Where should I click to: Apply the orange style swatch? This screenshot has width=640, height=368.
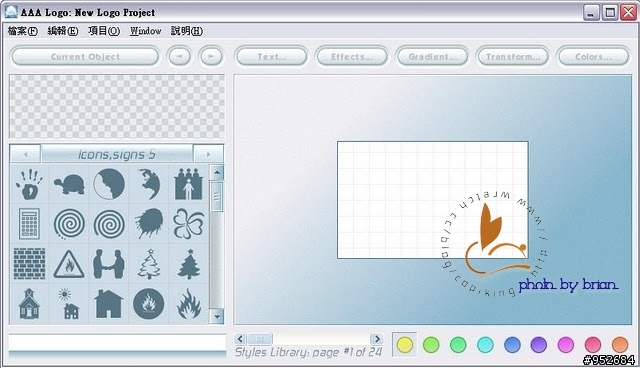coord(620,345)
